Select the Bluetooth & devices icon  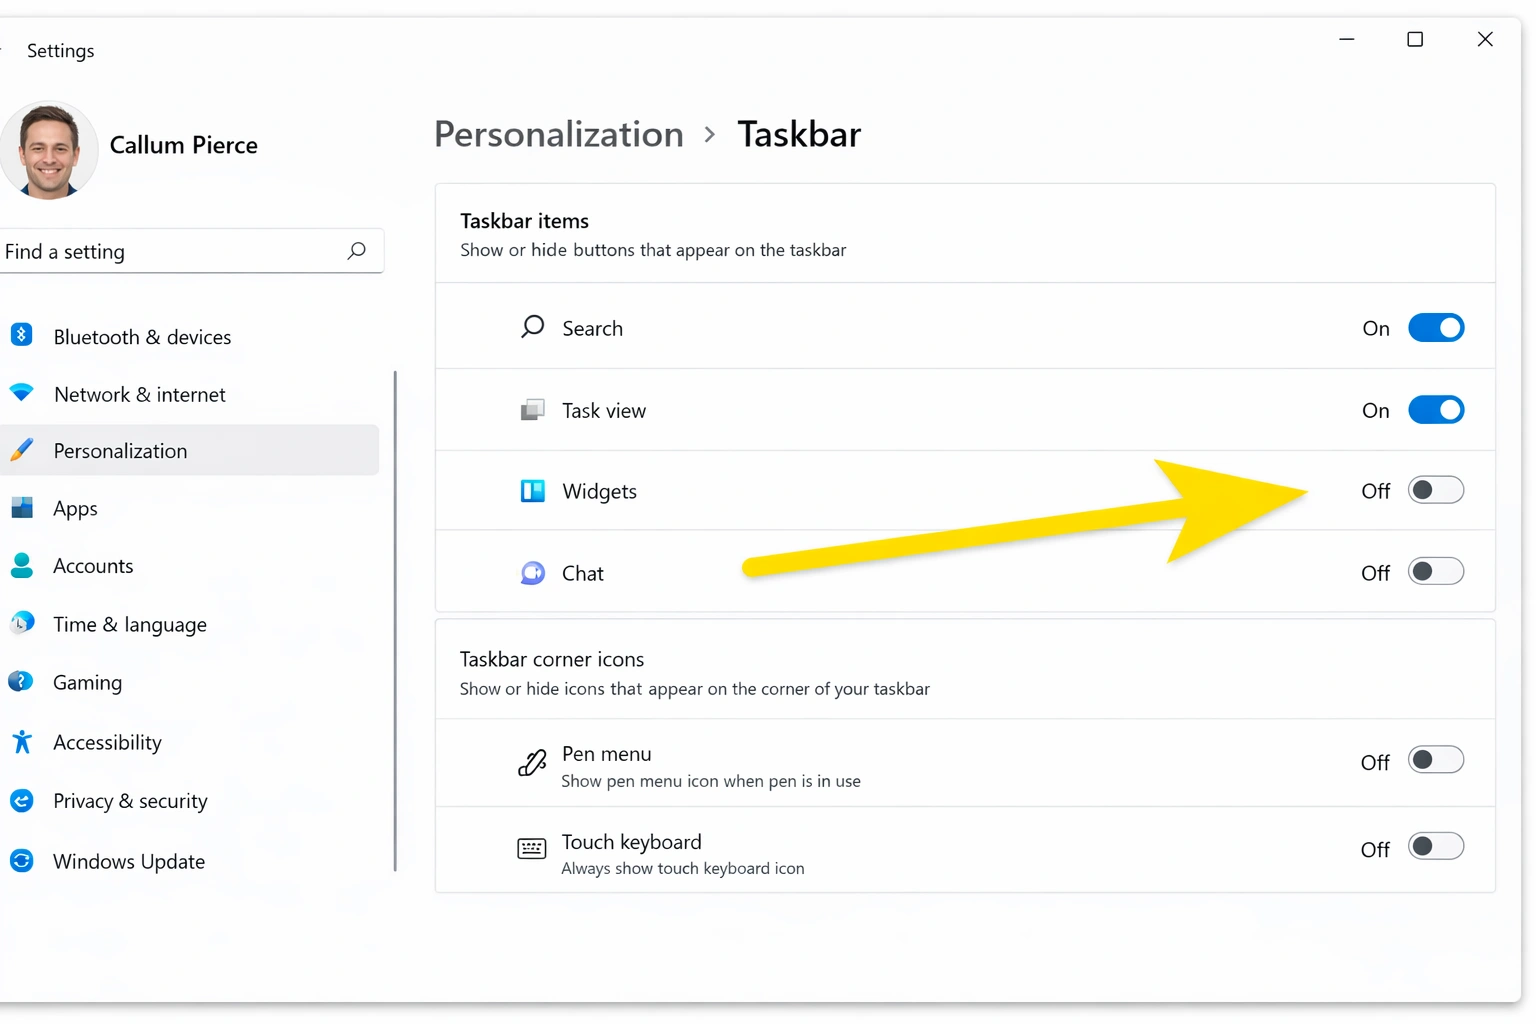22,336
